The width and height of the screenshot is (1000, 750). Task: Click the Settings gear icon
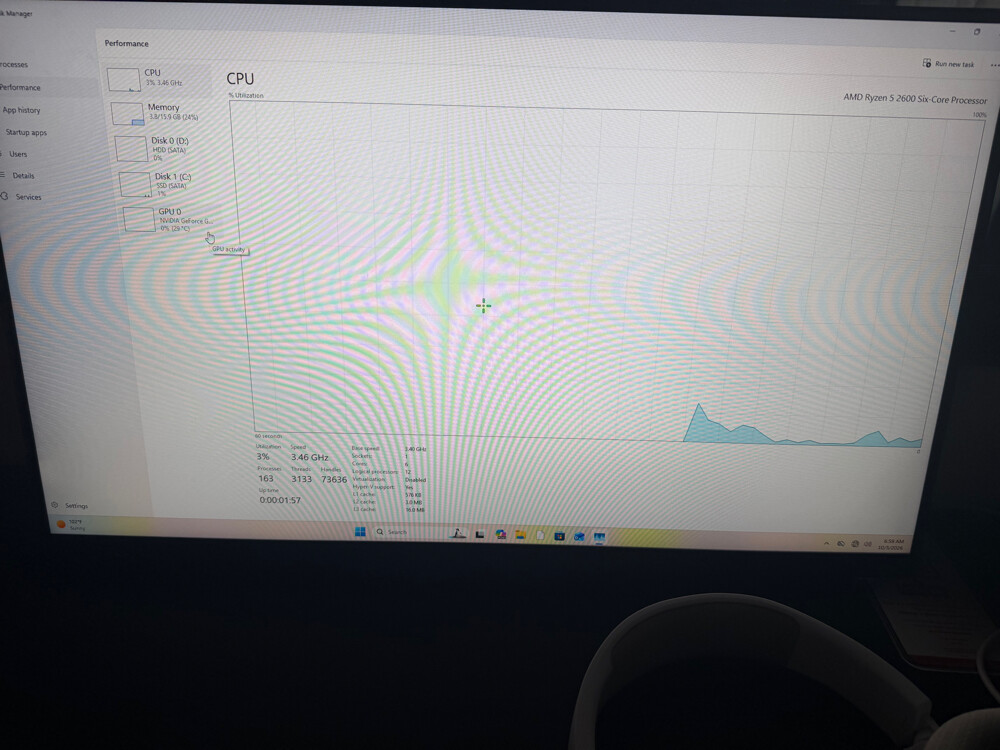(x=54, y=505)
